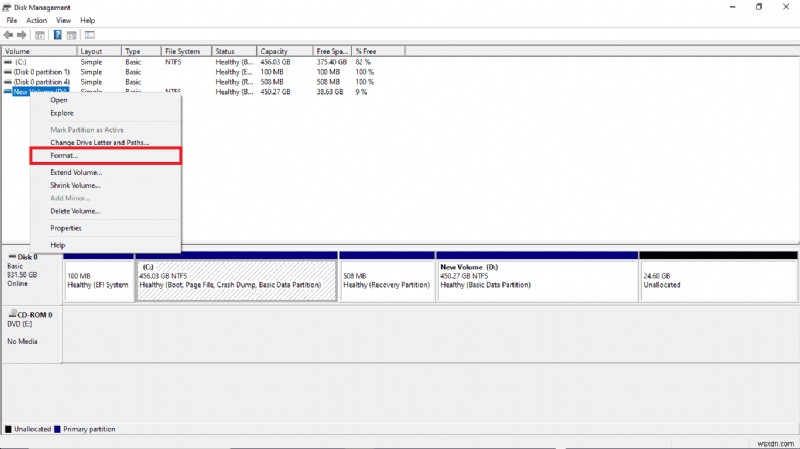Click the blue Help question mark icon
Screen dimensions: 800x449
58,35
